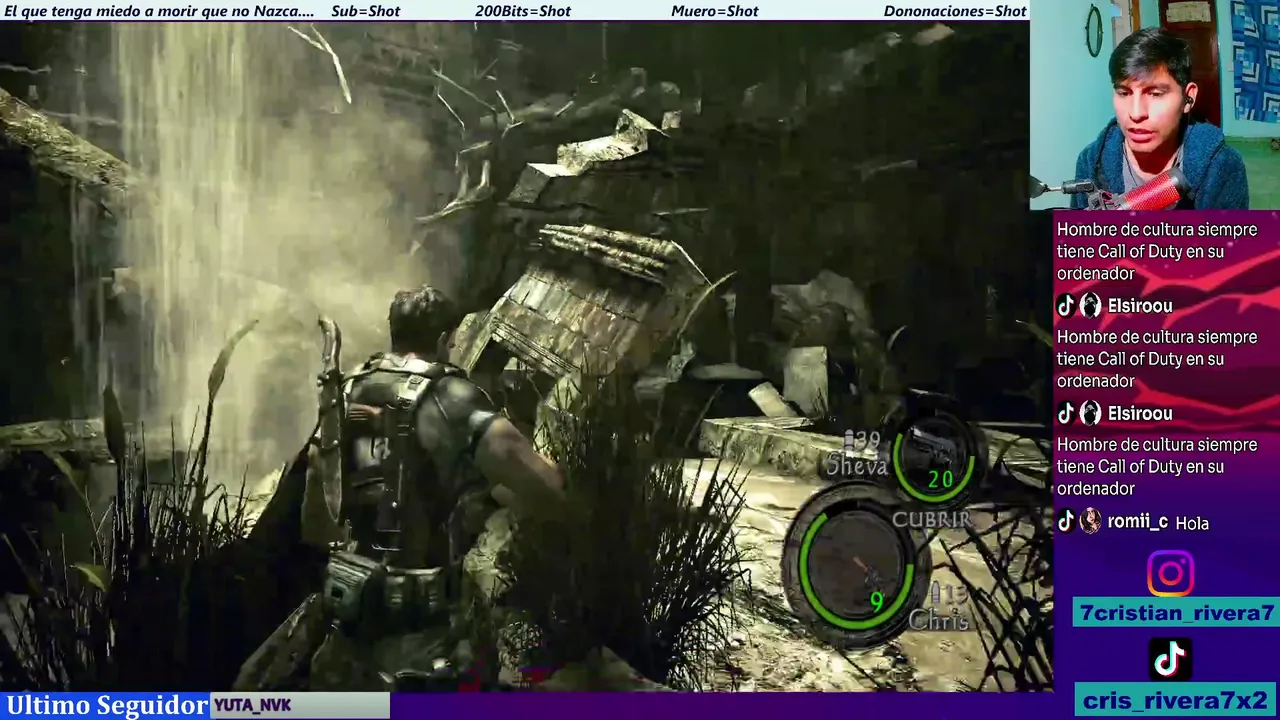
Task: Click the romii_c username in chat
Action: point(1137,522)
